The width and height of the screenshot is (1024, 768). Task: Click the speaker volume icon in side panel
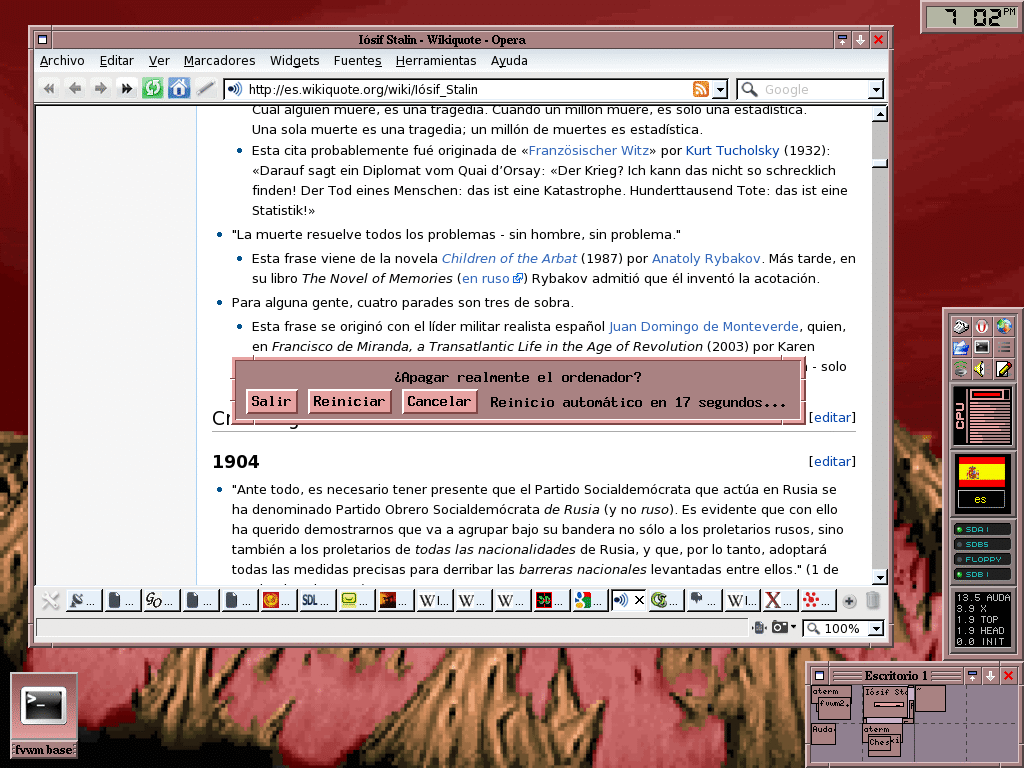point(981,370)
